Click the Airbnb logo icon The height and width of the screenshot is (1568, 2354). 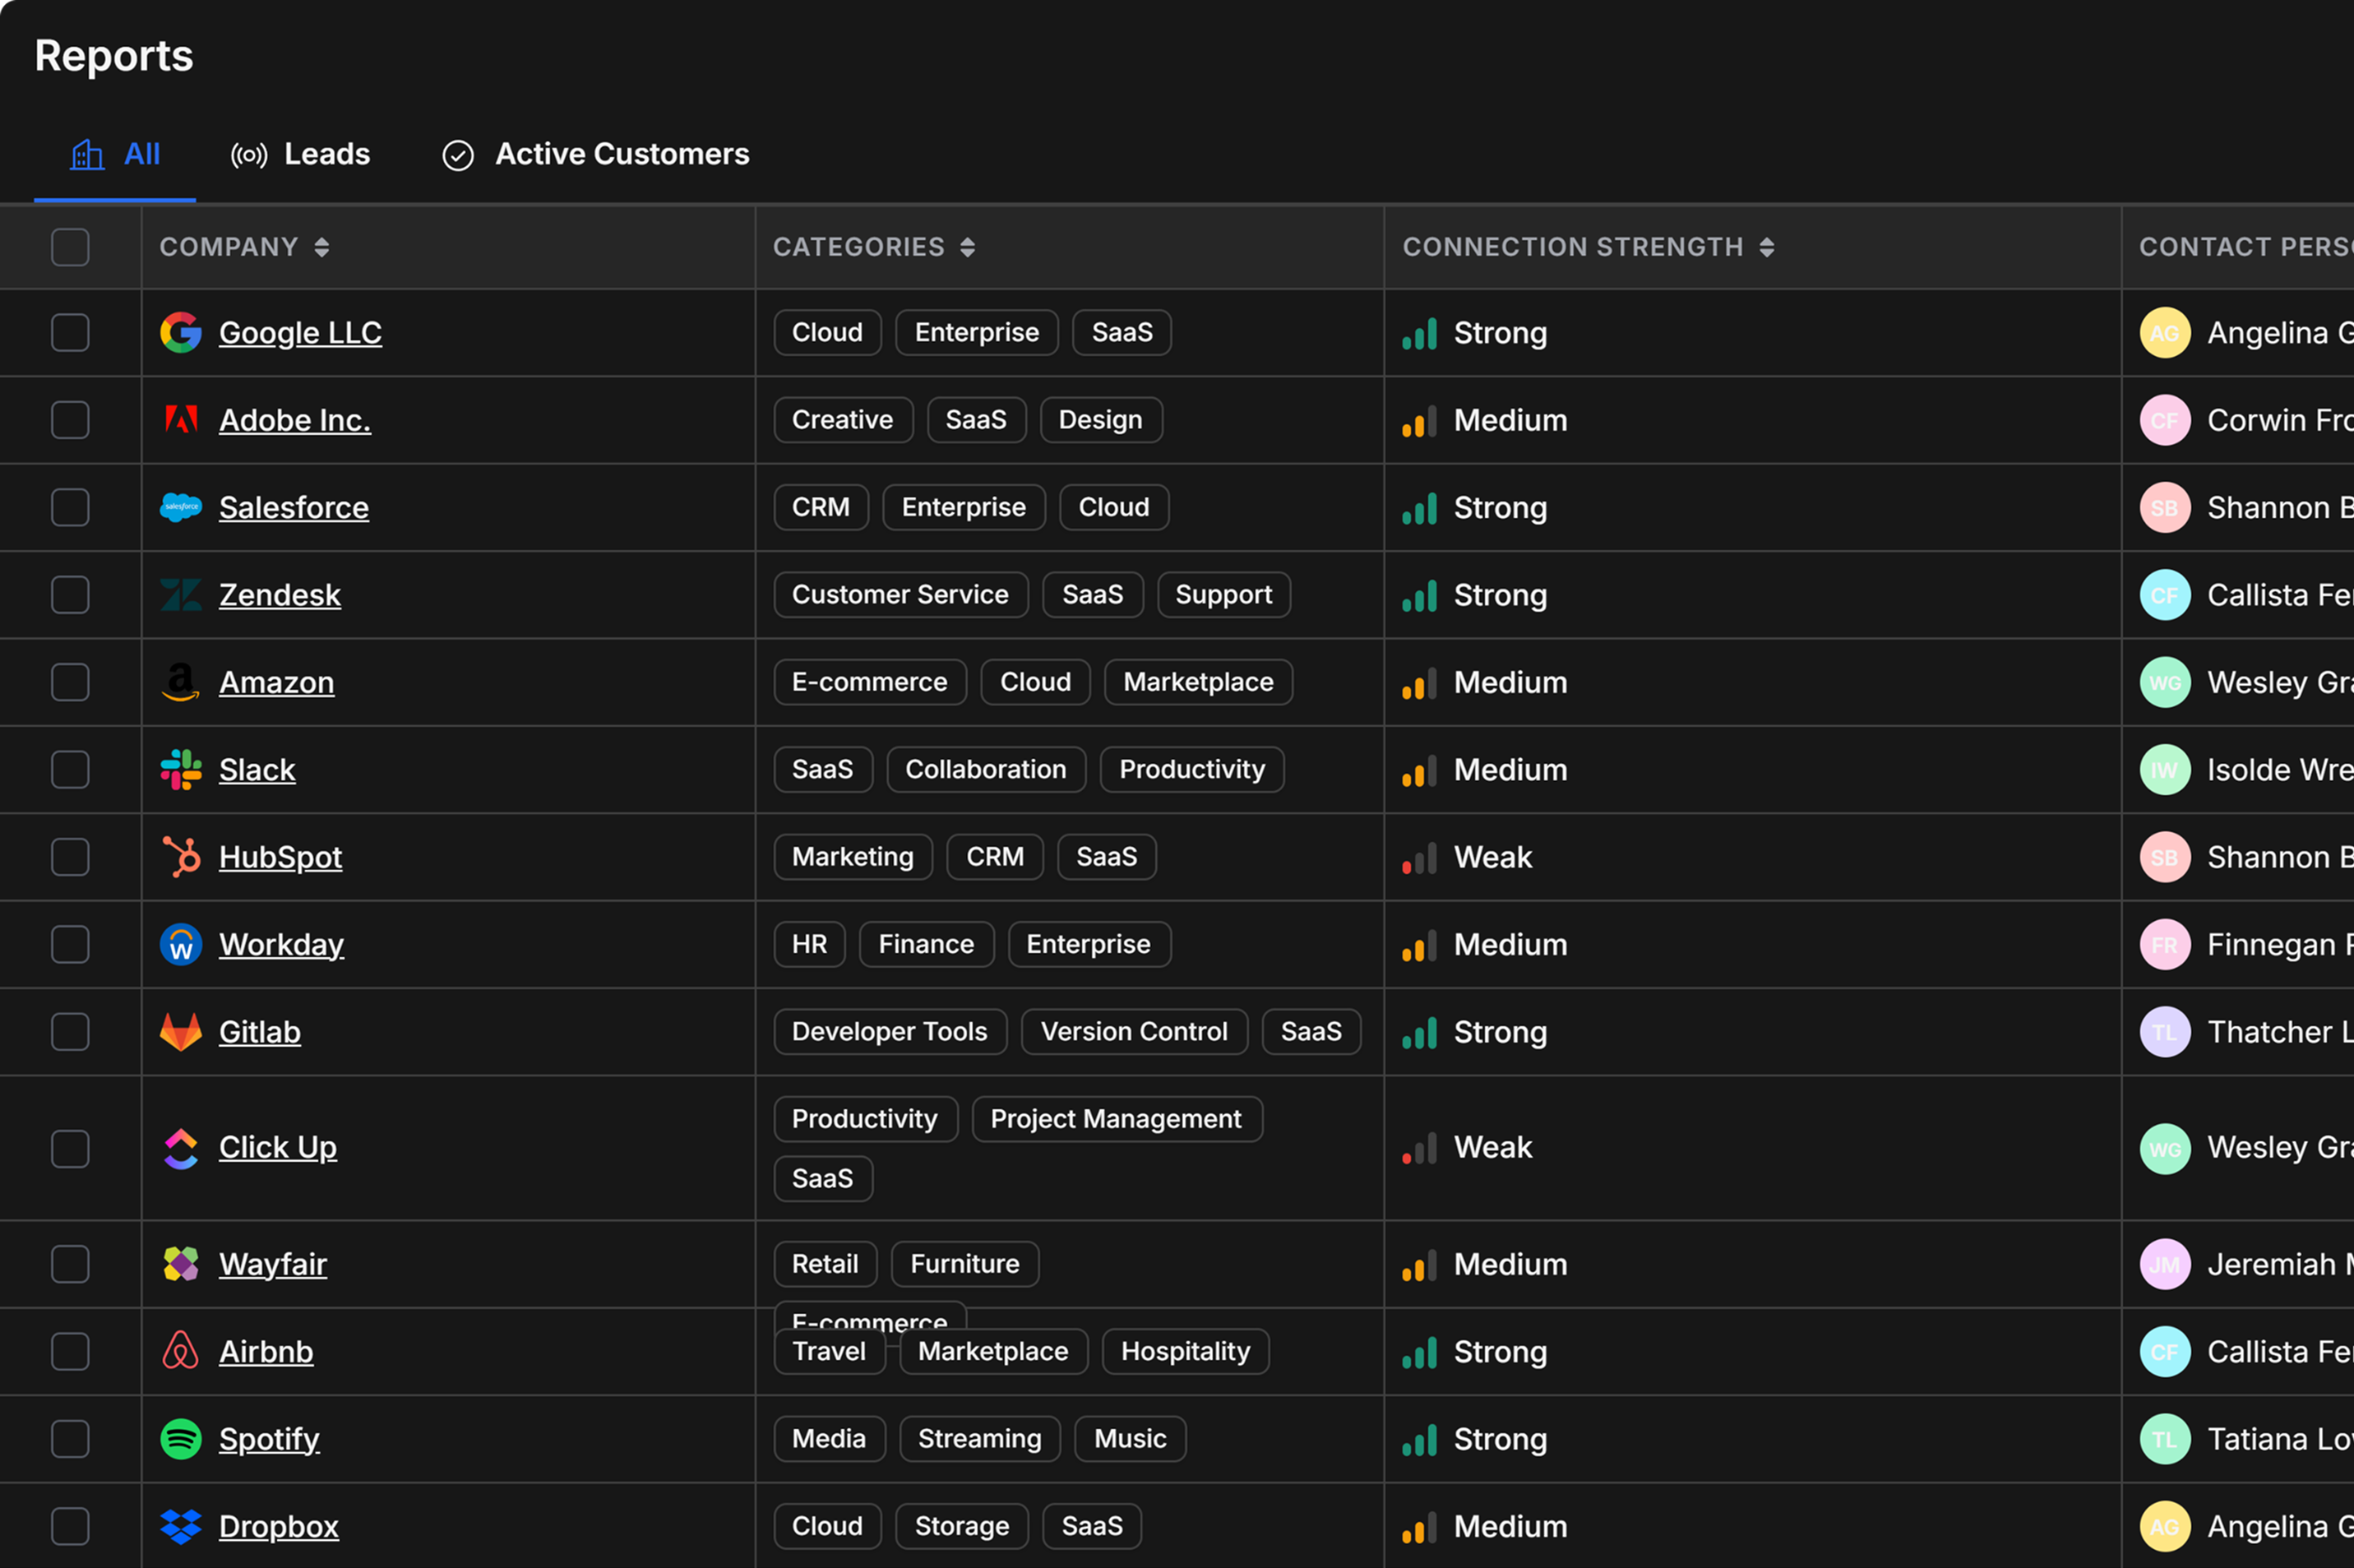coord(181,1351)
